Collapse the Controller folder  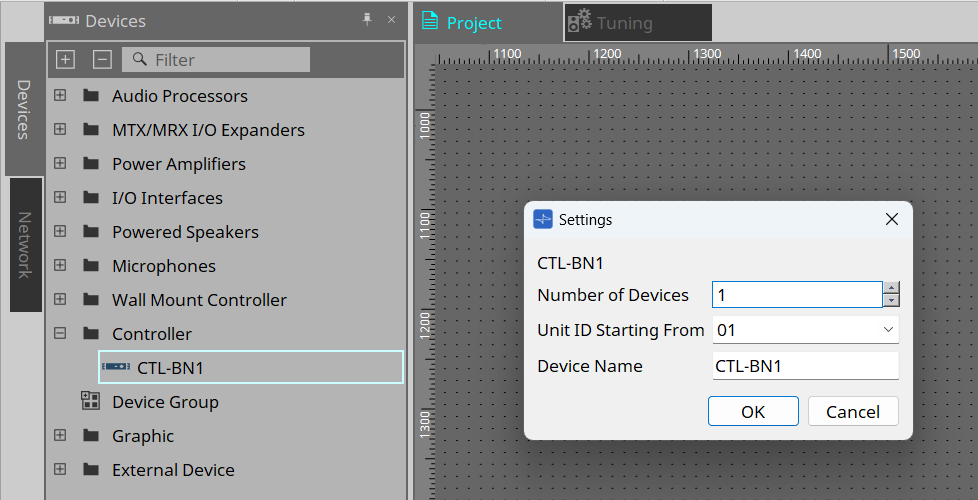60,333
